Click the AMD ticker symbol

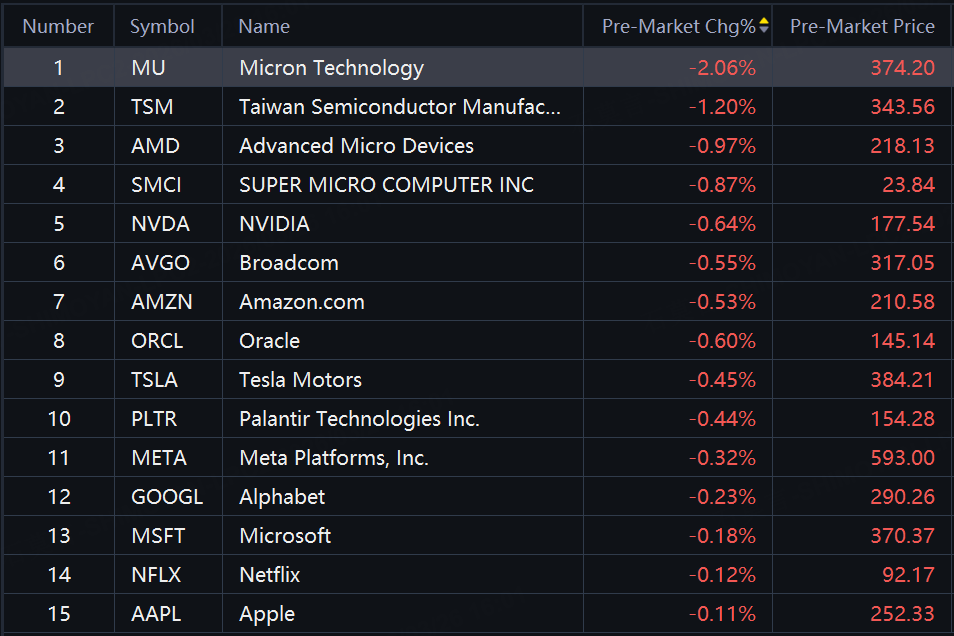[155, 146]
